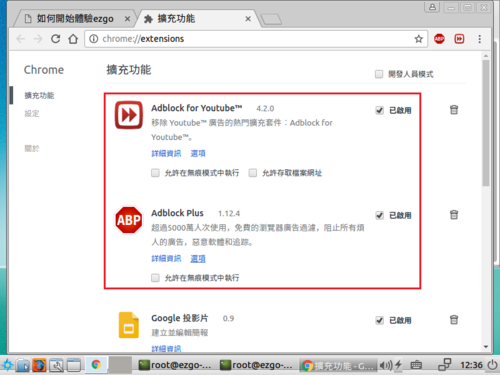Select the 擴充功能 Chrome window taskbar button
Image resolution: width=500 pixels, height=375 pixels.
(338, 366)
